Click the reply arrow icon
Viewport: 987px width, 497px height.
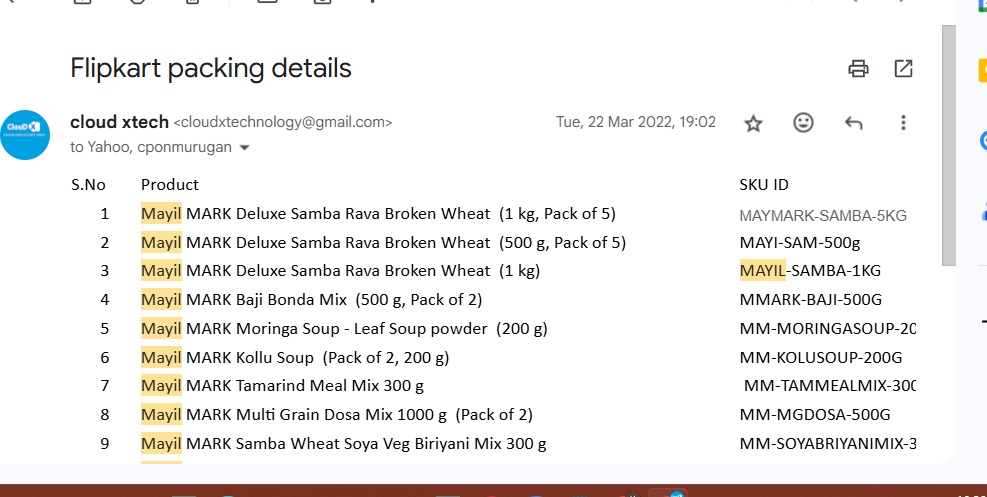pyautogui.click(x=853, y=123)
